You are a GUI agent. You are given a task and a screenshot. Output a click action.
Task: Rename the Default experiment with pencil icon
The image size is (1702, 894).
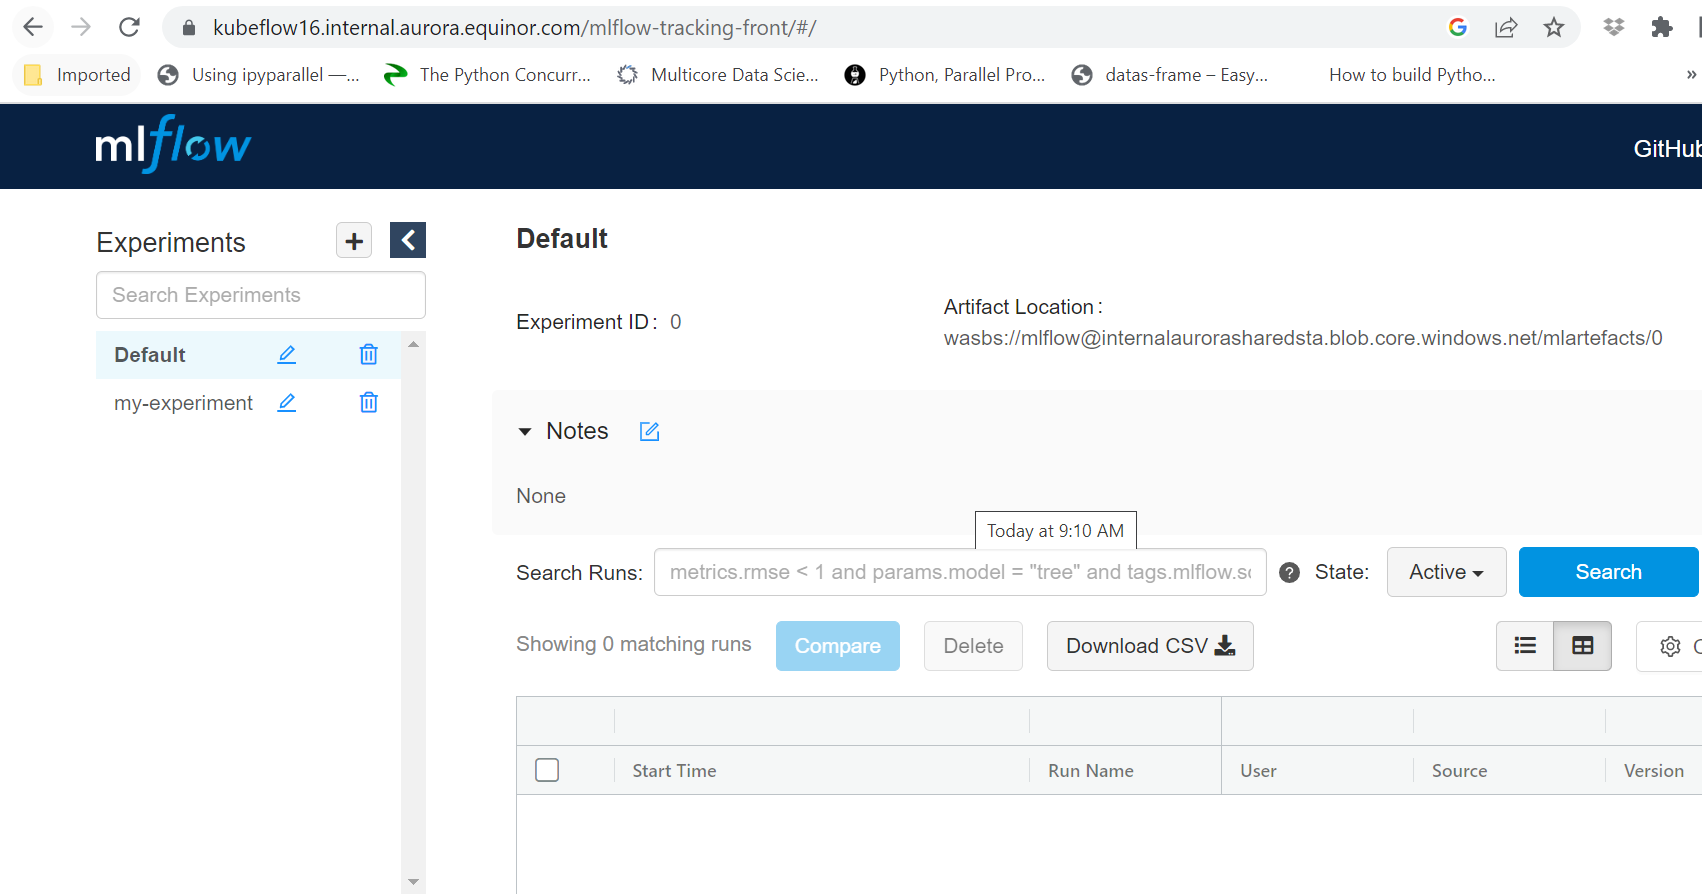point(287,355)
